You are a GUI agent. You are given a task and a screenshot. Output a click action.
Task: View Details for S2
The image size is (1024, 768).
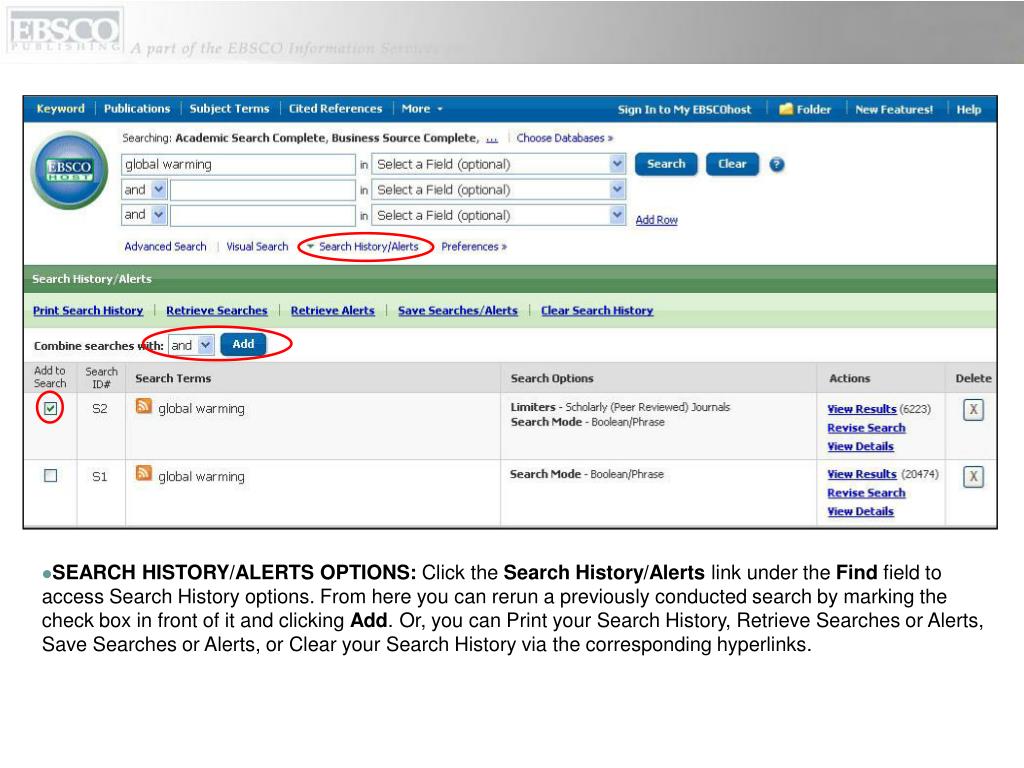(860, 447)
